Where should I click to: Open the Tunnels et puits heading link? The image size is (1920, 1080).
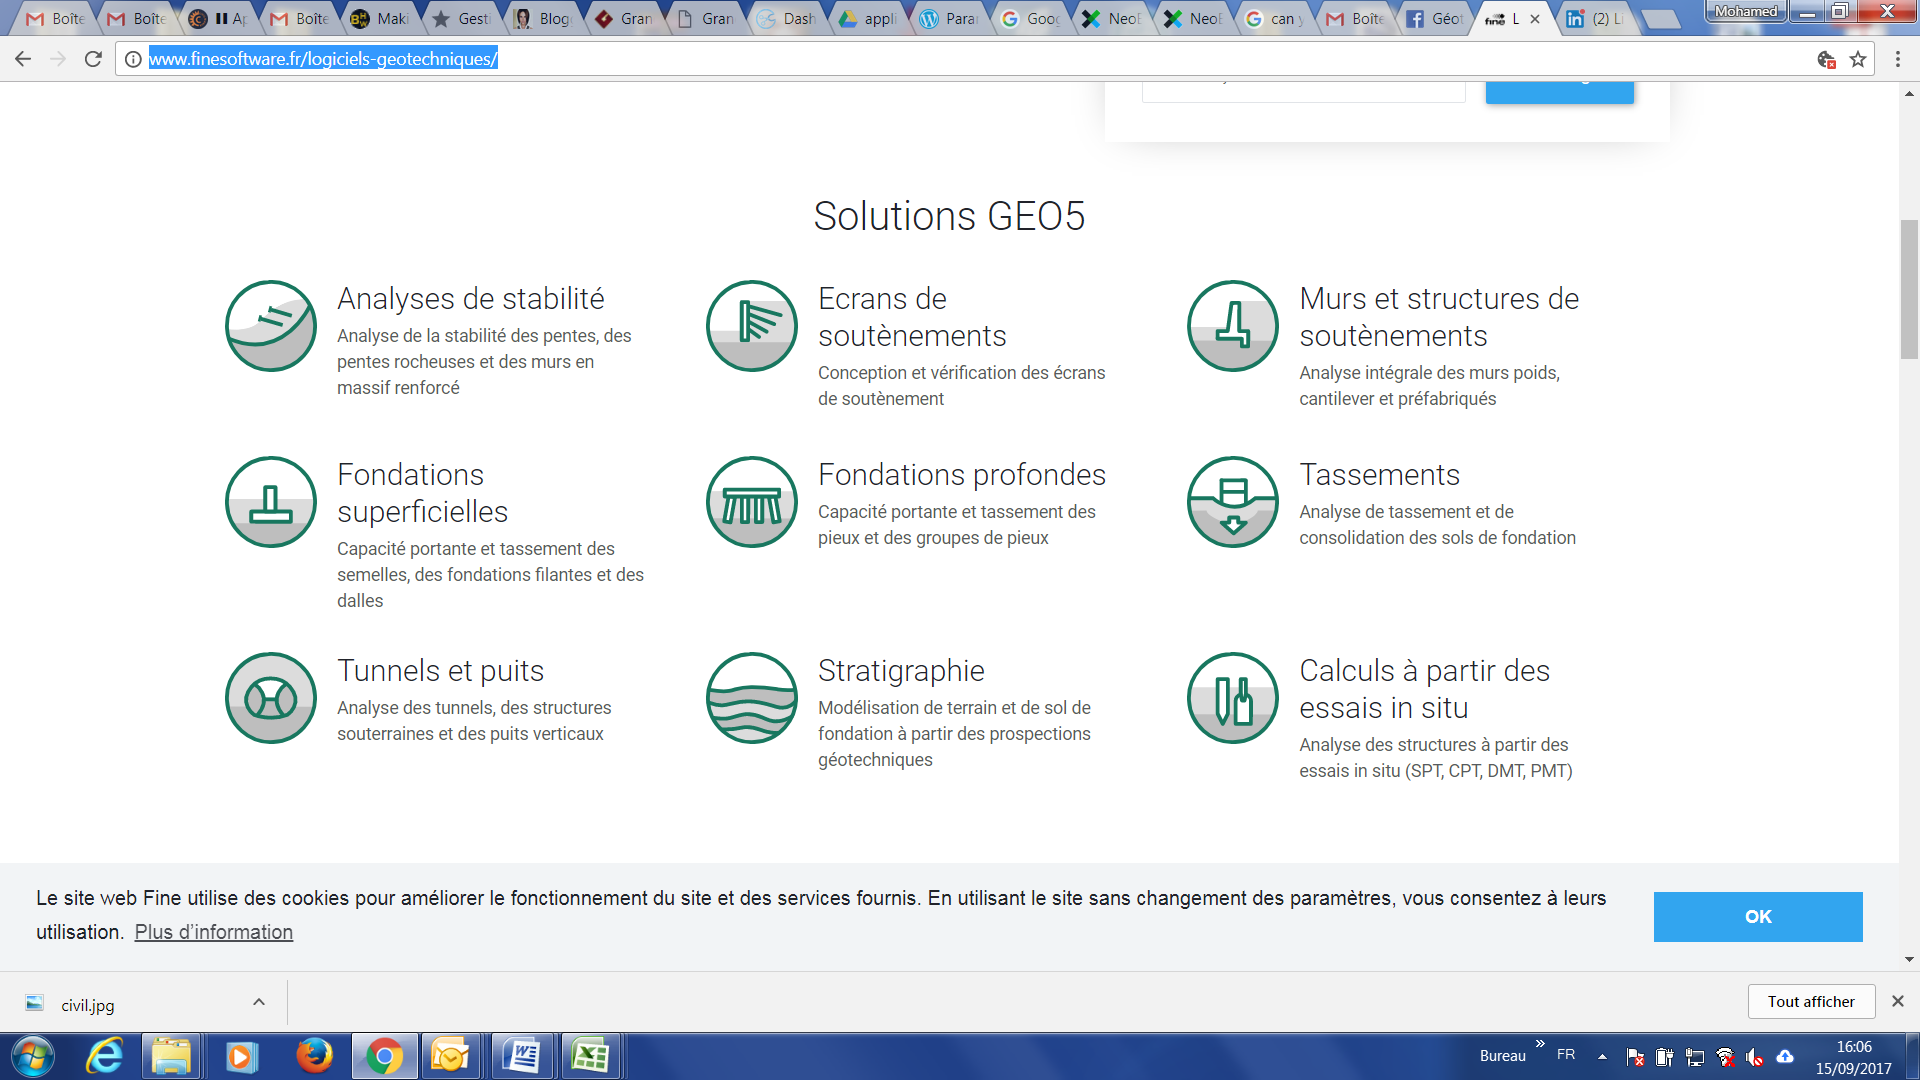tap(440, 671)
